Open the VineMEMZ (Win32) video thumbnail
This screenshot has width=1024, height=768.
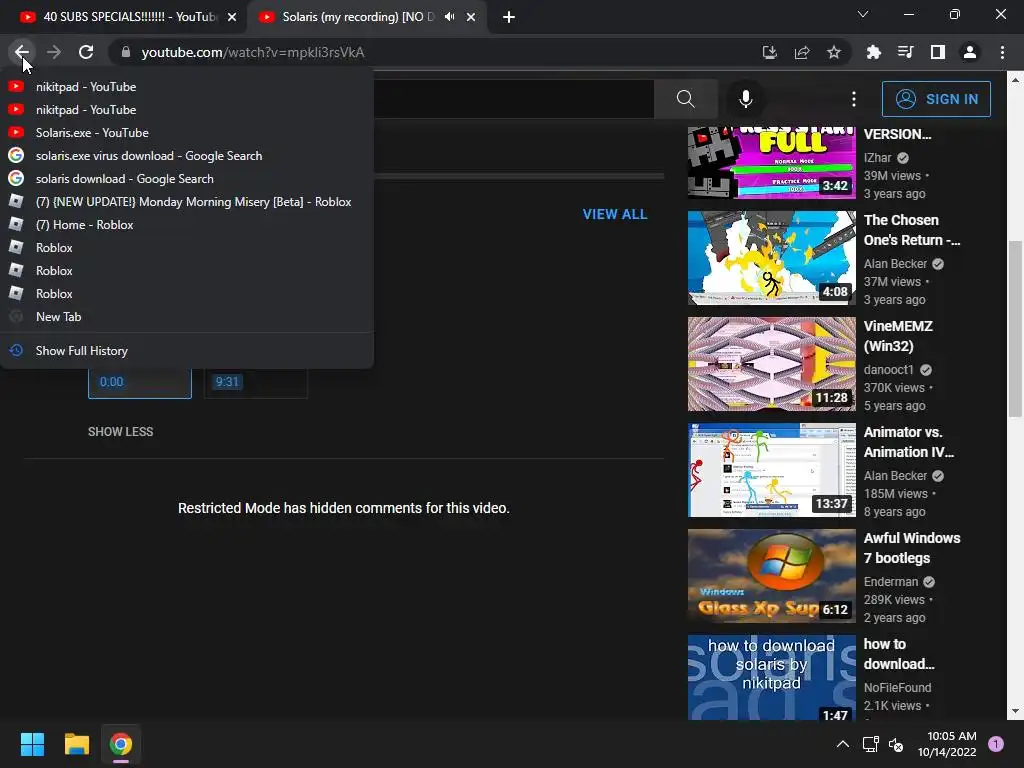click(771, 364)
